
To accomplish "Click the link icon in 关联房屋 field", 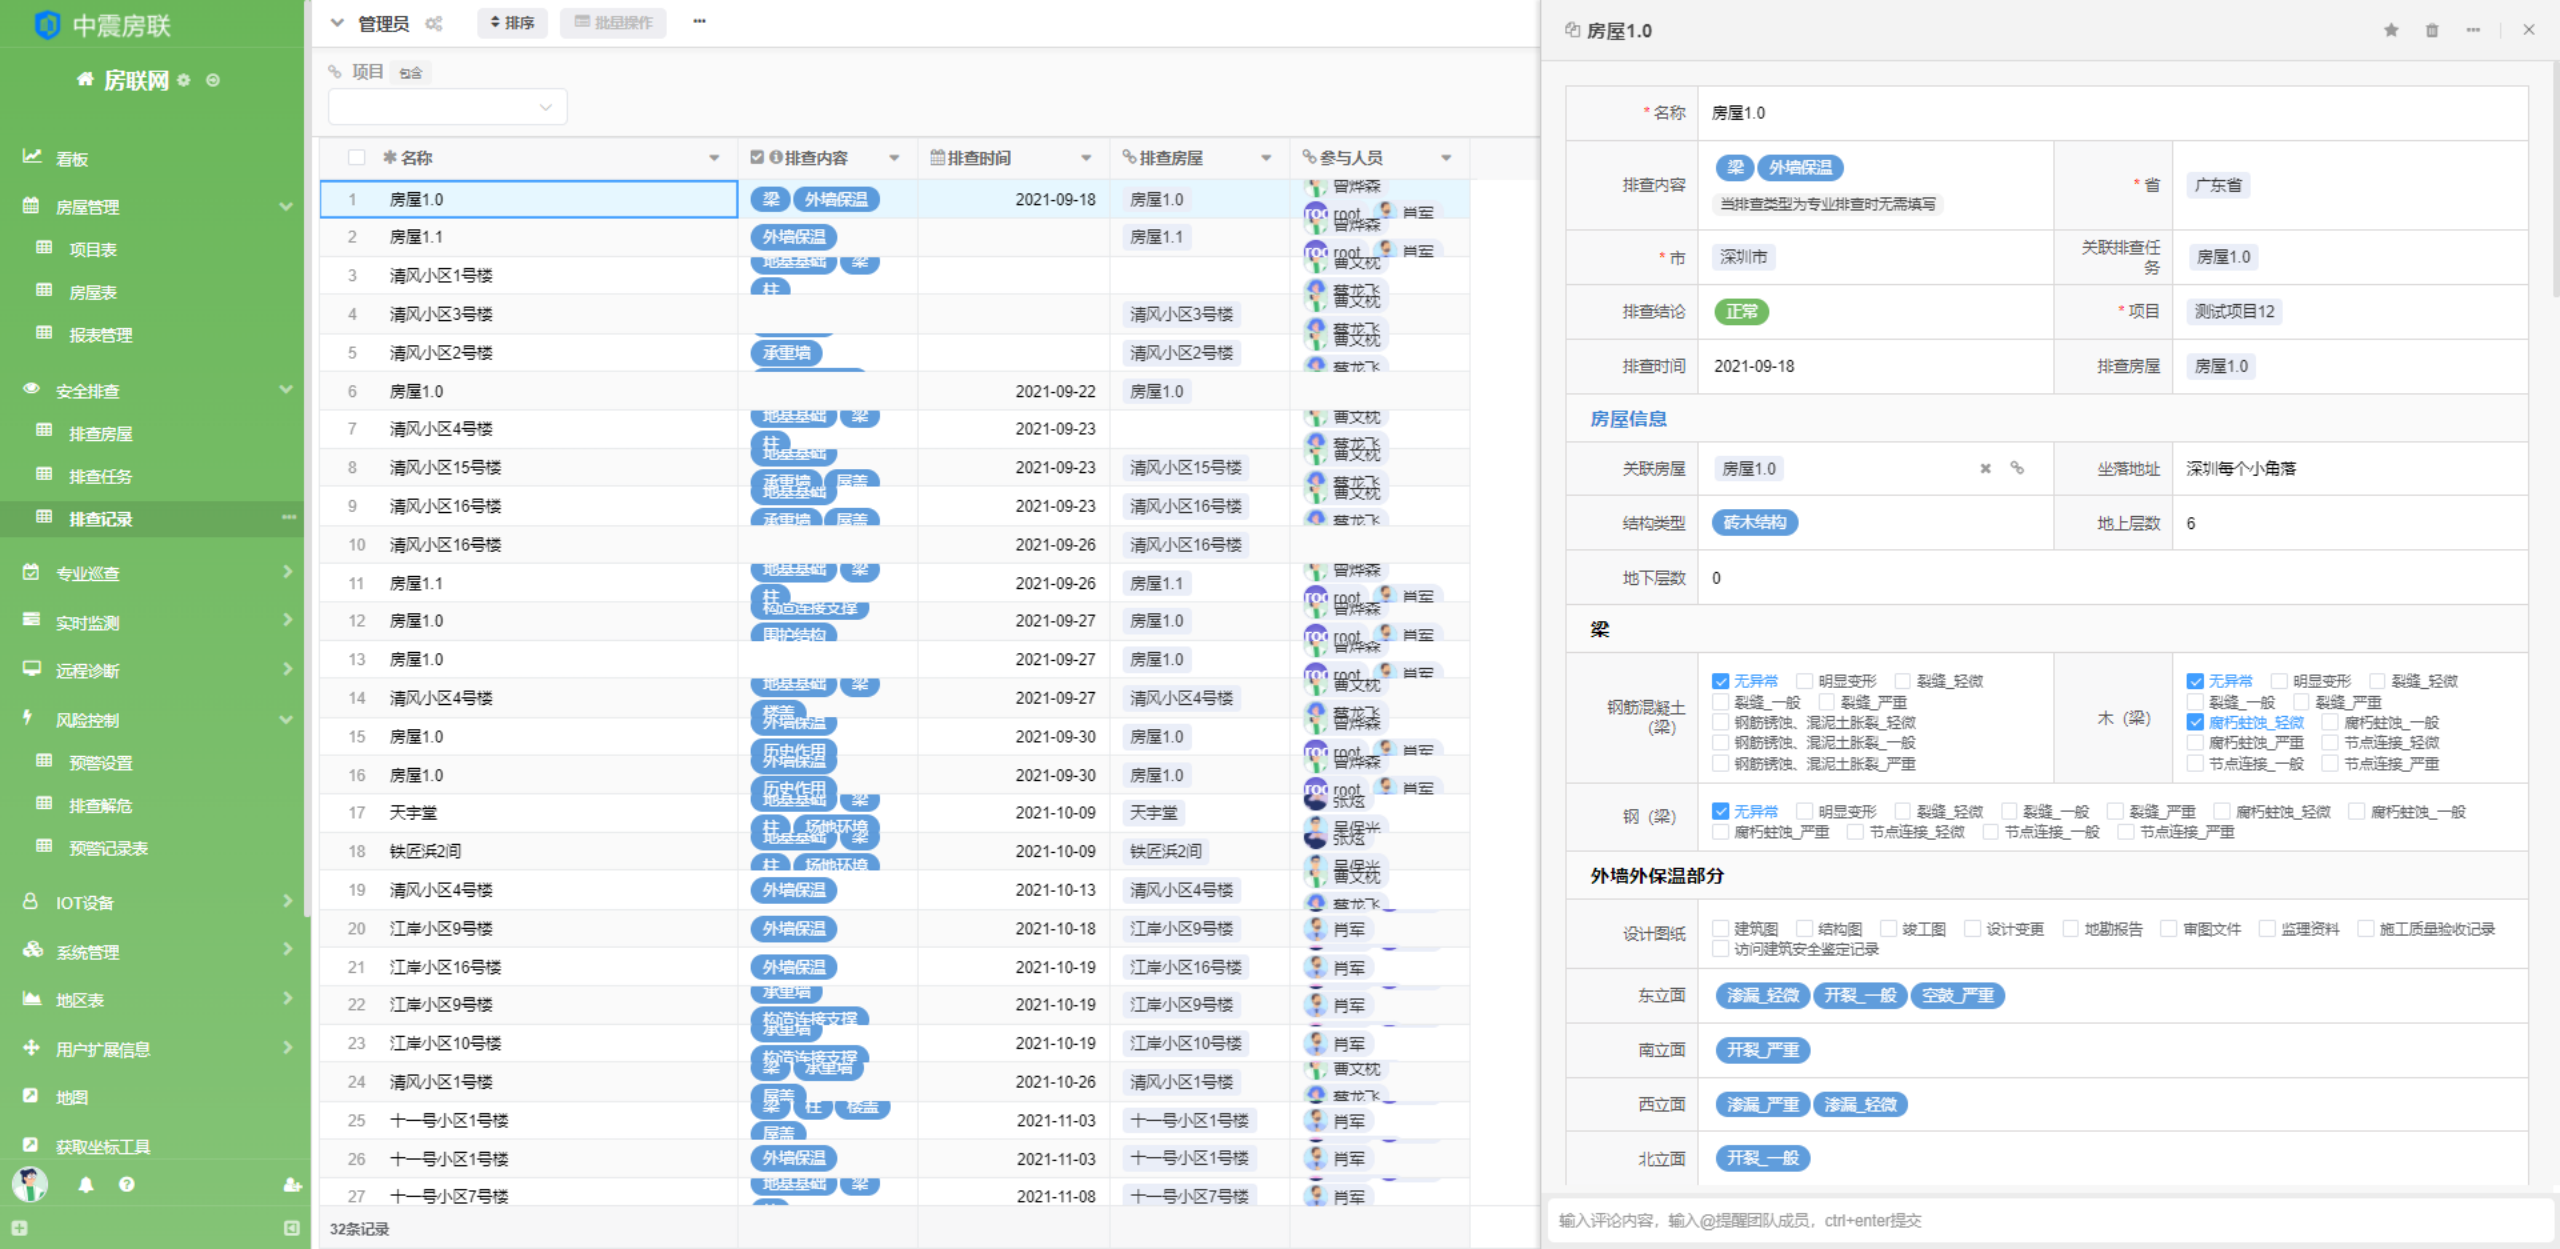I will click(x=2017, y=468).
